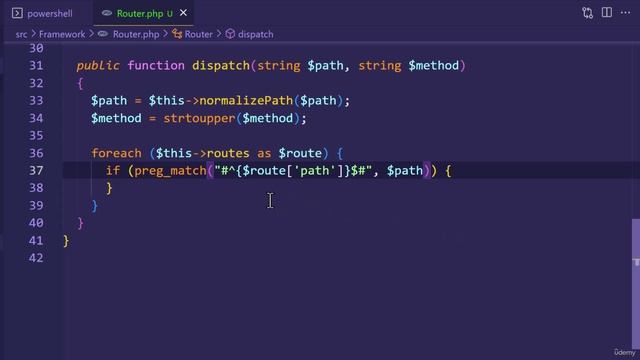Split the editor to the right
Screen dimensions: 640x360
tap(607, 13)
